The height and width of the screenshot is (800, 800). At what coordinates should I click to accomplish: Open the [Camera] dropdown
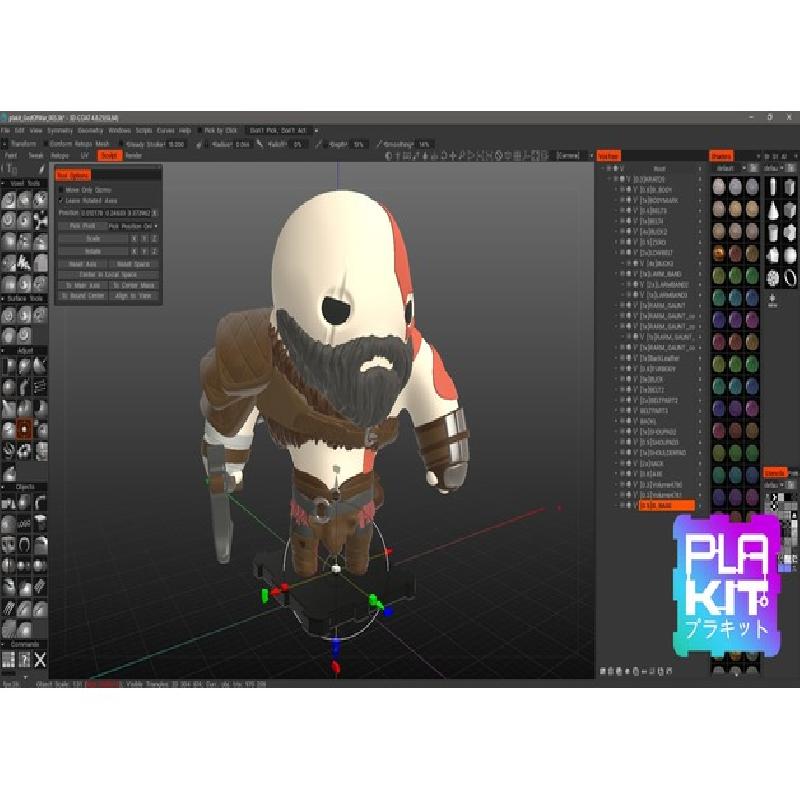[574, 156]
